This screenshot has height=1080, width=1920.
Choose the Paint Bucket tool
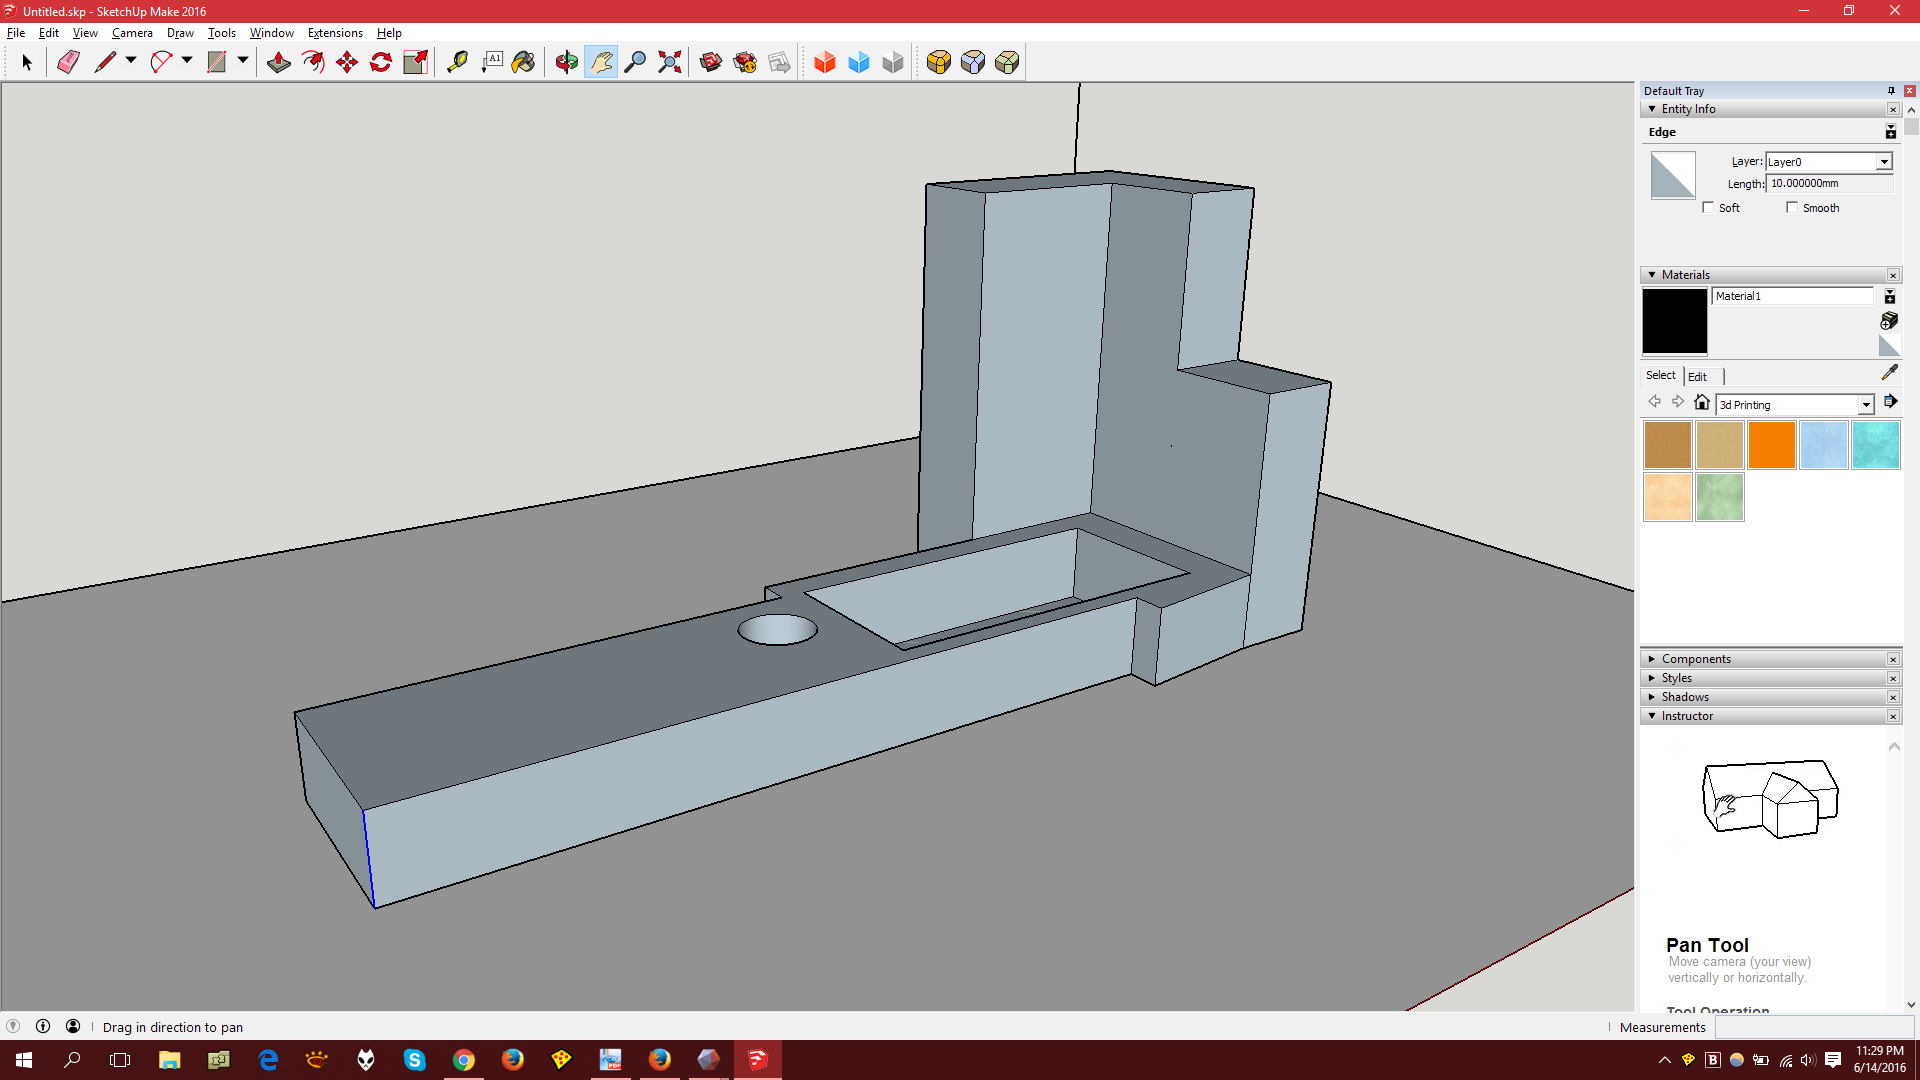[524, 62]
